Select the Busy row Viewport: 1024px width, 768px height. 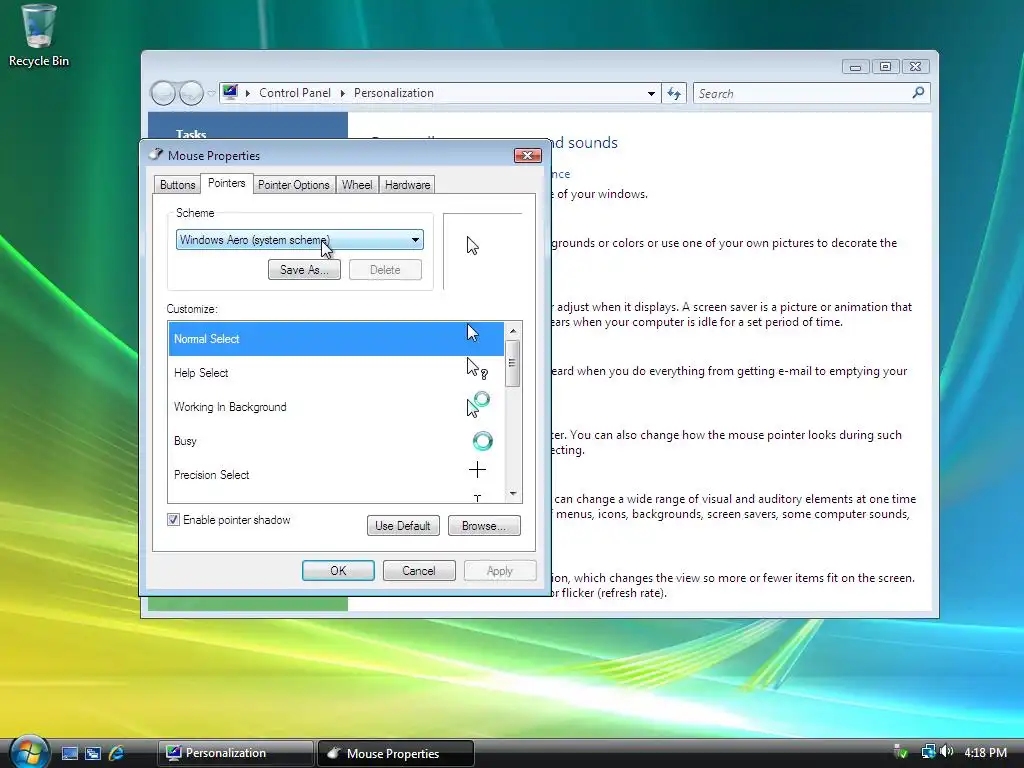click(336, 441)
